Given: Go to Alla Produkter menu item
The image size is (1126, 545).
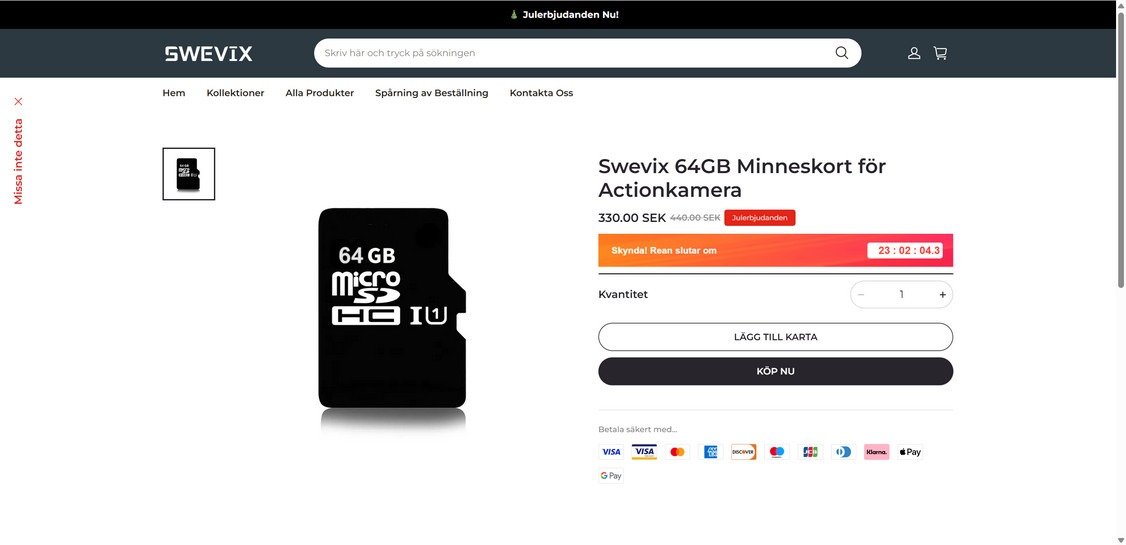Looking at the screenshot, I should (320, 93).
